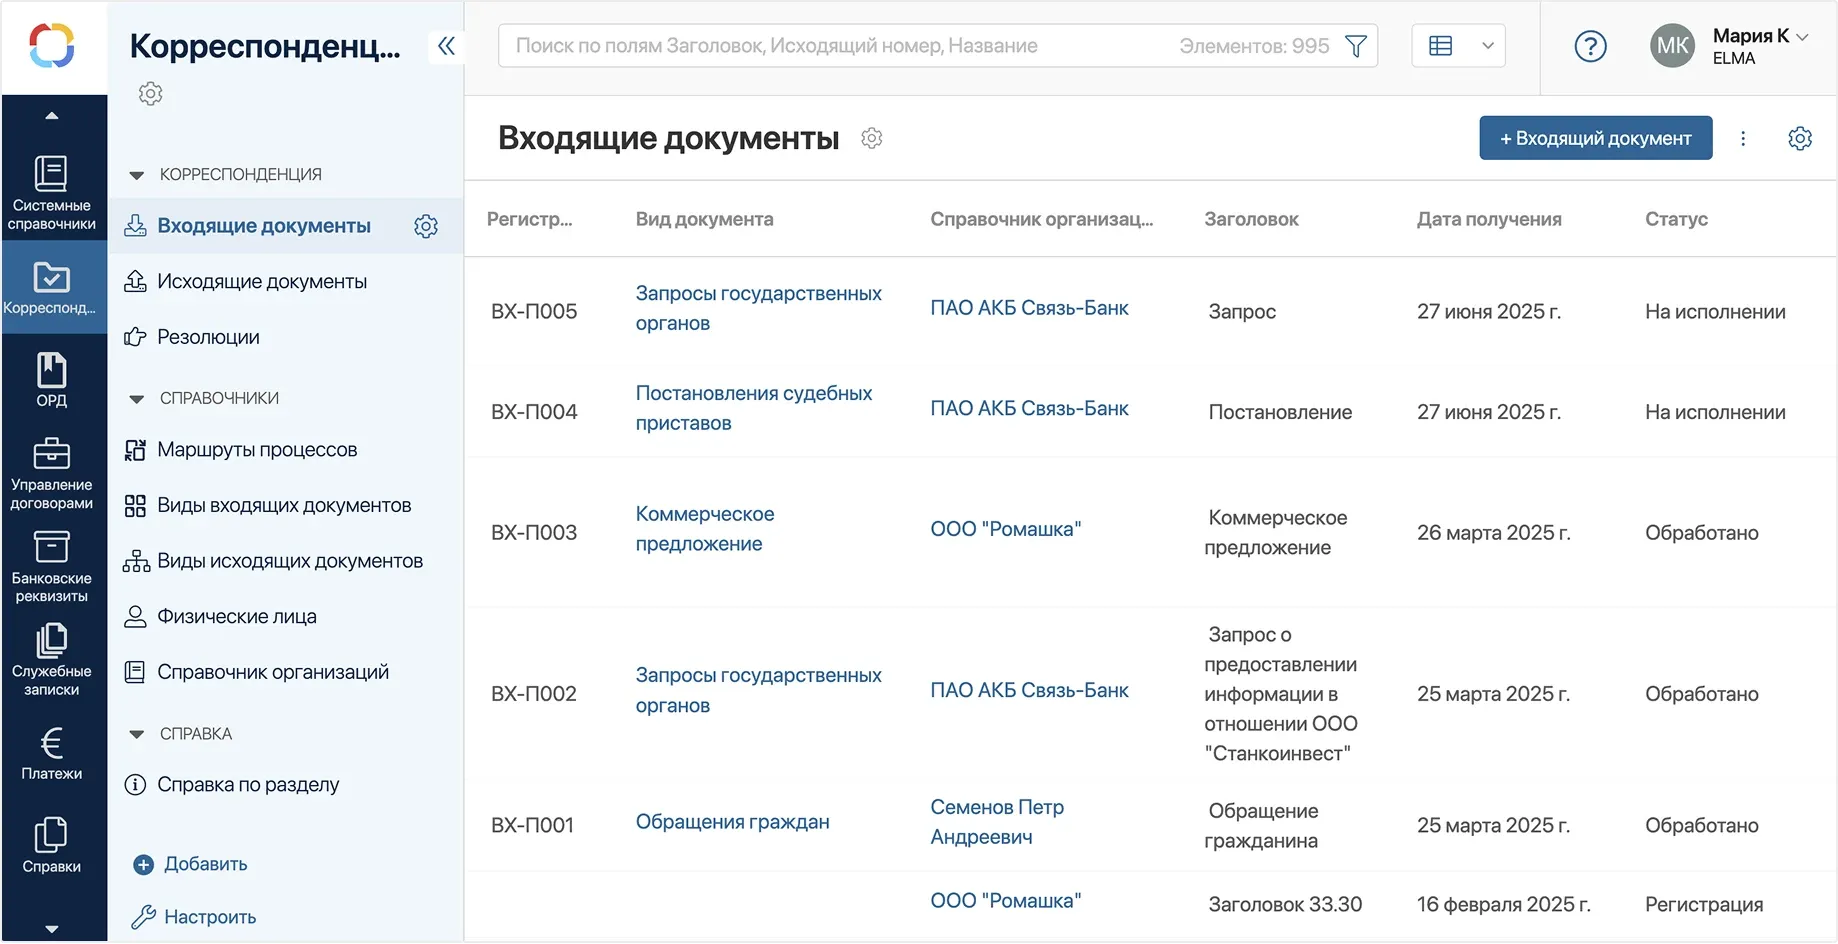Image resolution: width=1838 pixels, height=944 pixels.
Task: Collapse the СПРАВКА section
Action: click(x=137, y=733)
